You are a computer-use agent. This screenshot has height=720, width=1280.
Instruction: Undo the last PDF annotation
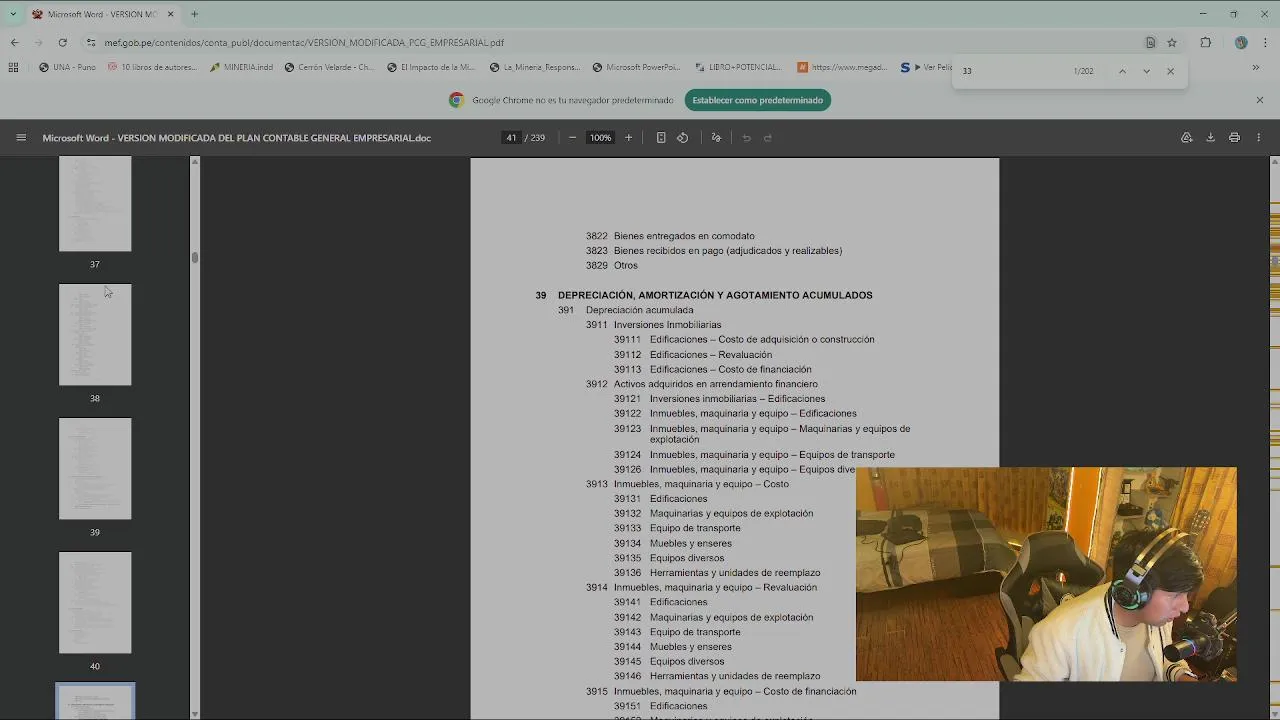[x=746, y=138]
